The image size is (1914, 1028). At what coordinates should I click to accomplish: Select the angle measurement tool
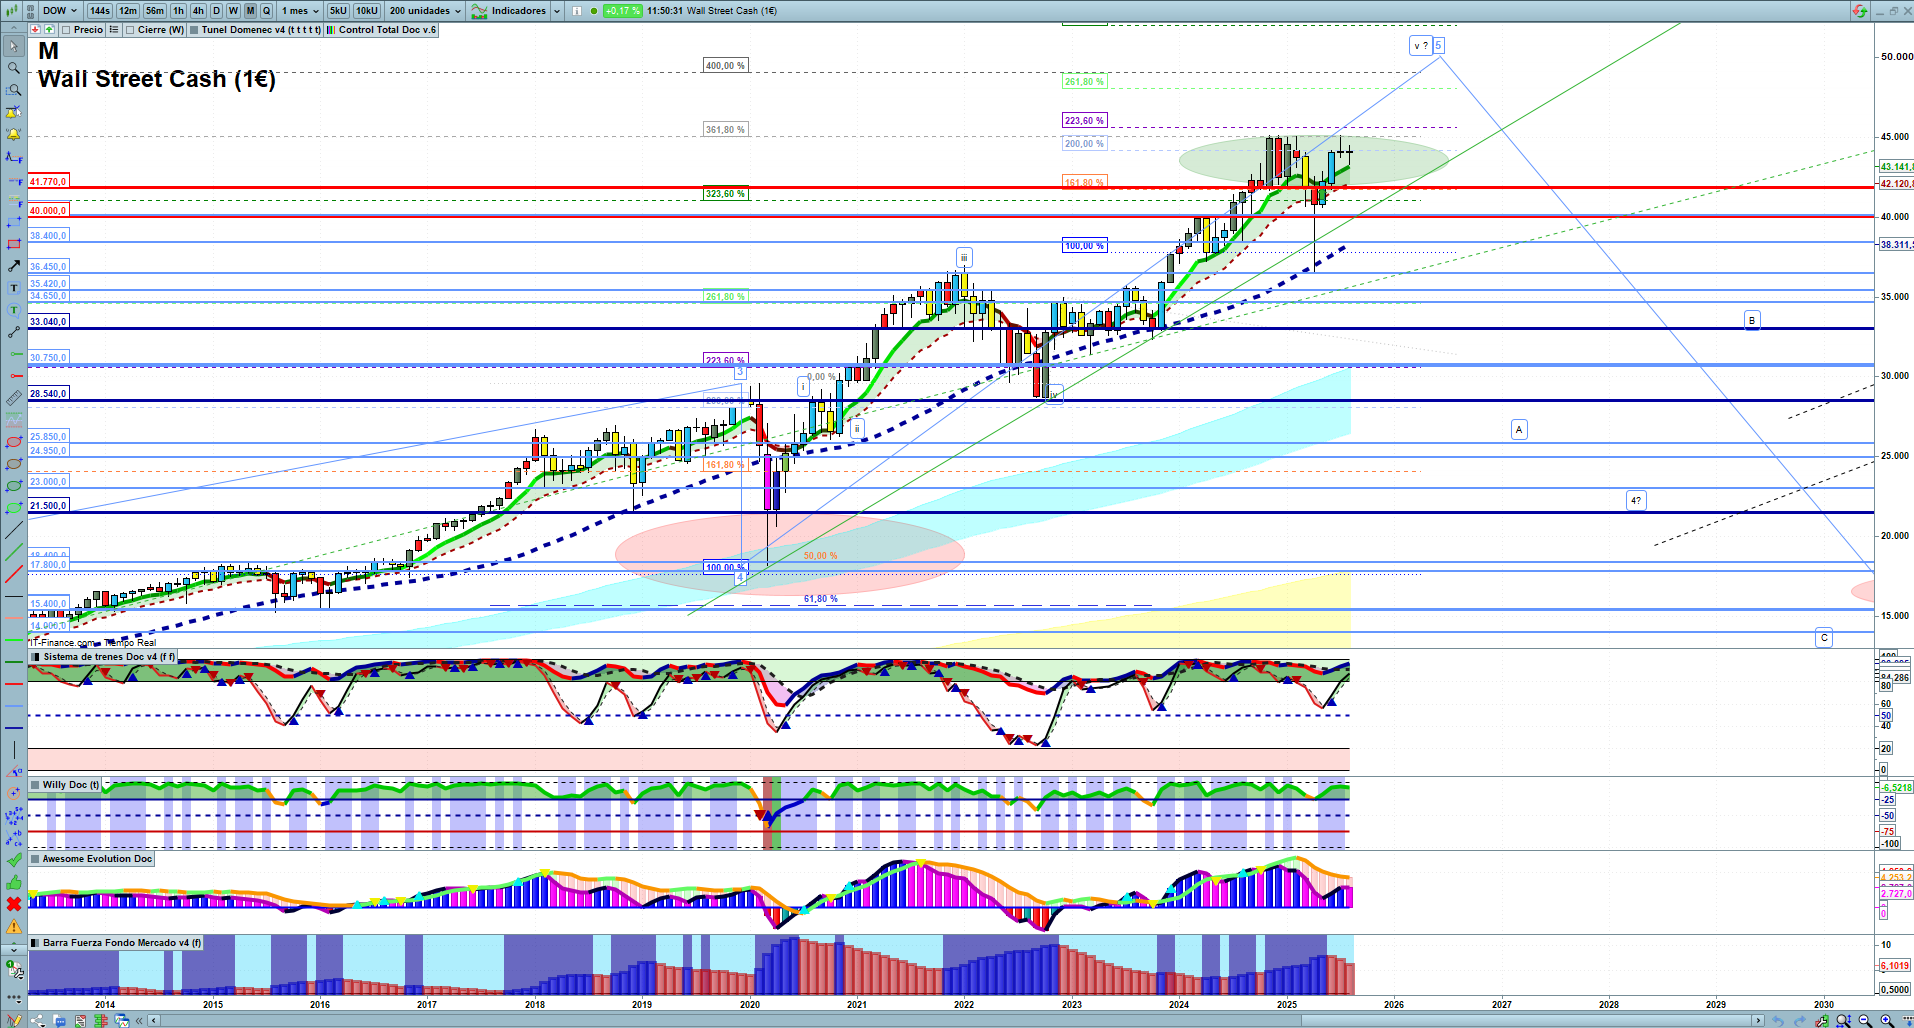tap(13, 772)
